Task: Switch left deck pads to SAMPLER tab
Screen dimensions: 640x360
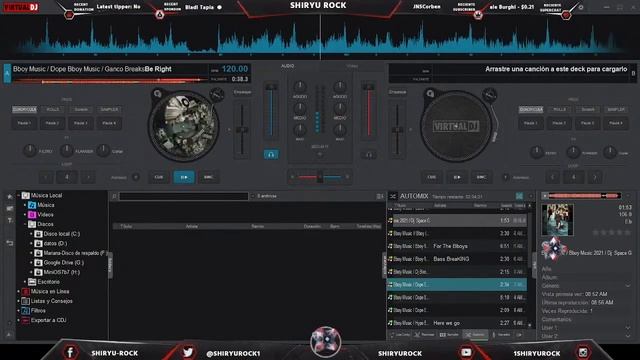Action: [x=109, y=109]
